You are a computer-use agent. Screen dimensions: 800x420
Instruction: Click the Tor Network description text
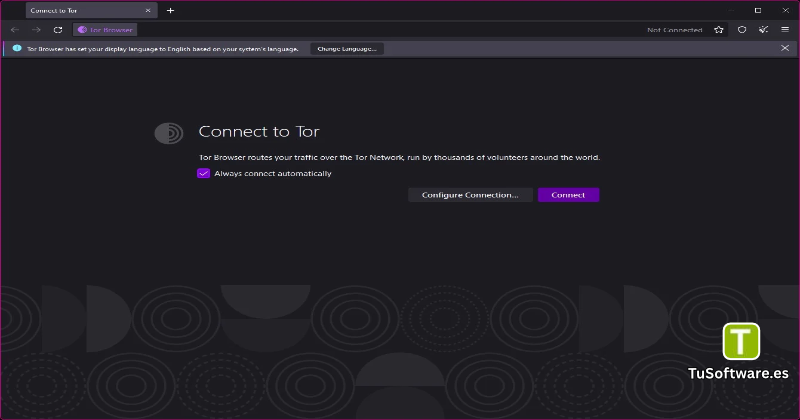[399, 157]
